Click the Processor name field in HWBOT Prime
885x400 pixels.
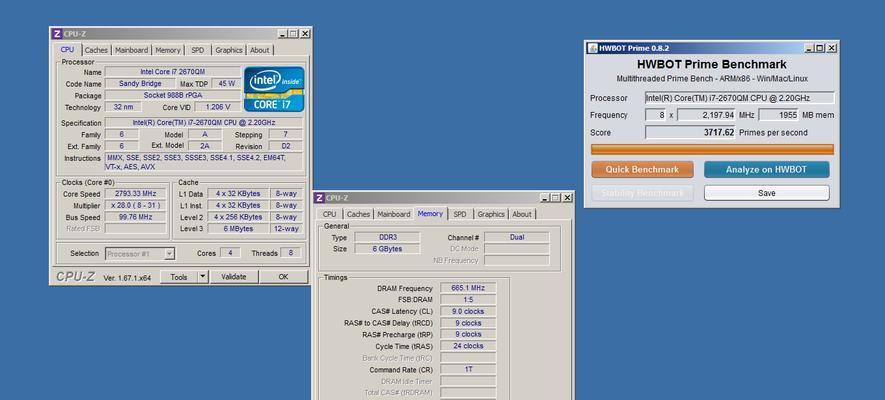pyautogui.click(x=739, y=98)
